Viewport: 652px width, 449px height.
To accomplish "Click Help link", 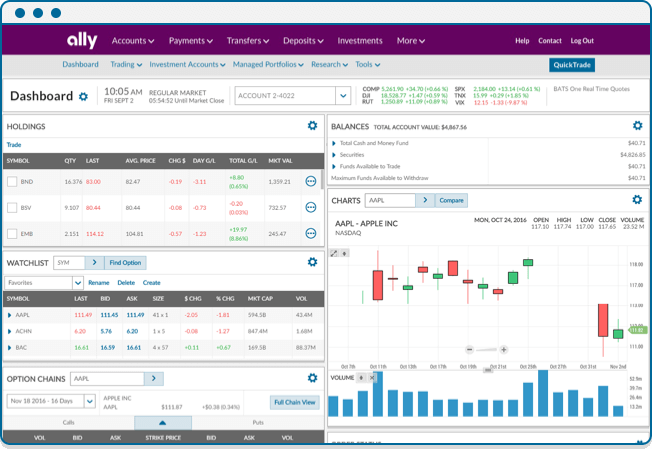I will [x=522, y=41].
